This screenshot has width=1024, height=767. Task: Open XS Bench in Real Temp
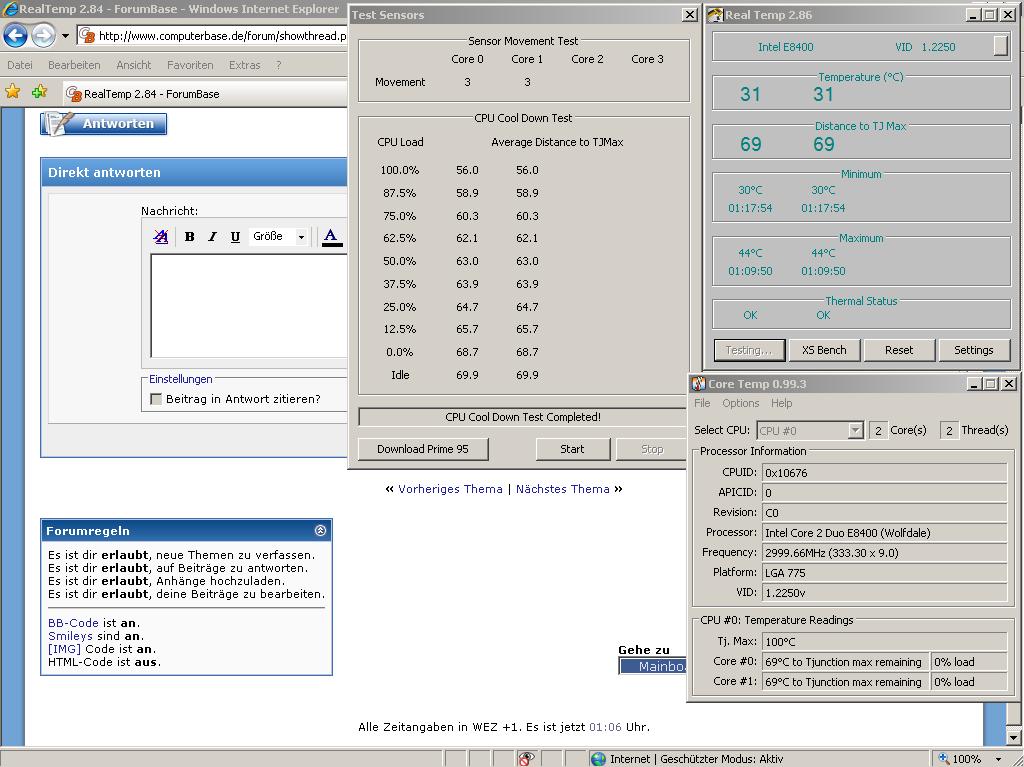click(x=824, y=350)
